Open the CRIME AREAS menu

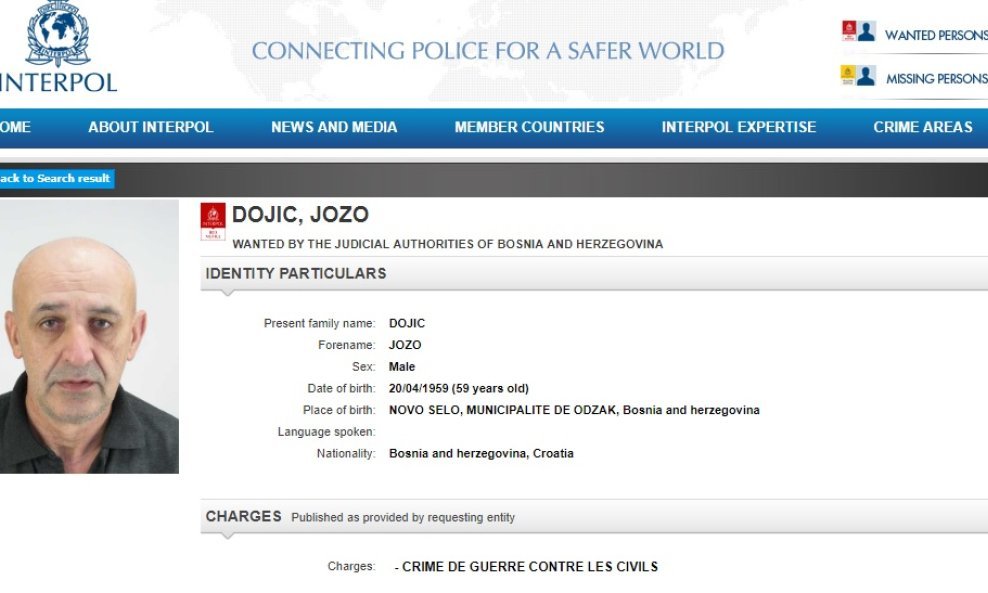922,127
